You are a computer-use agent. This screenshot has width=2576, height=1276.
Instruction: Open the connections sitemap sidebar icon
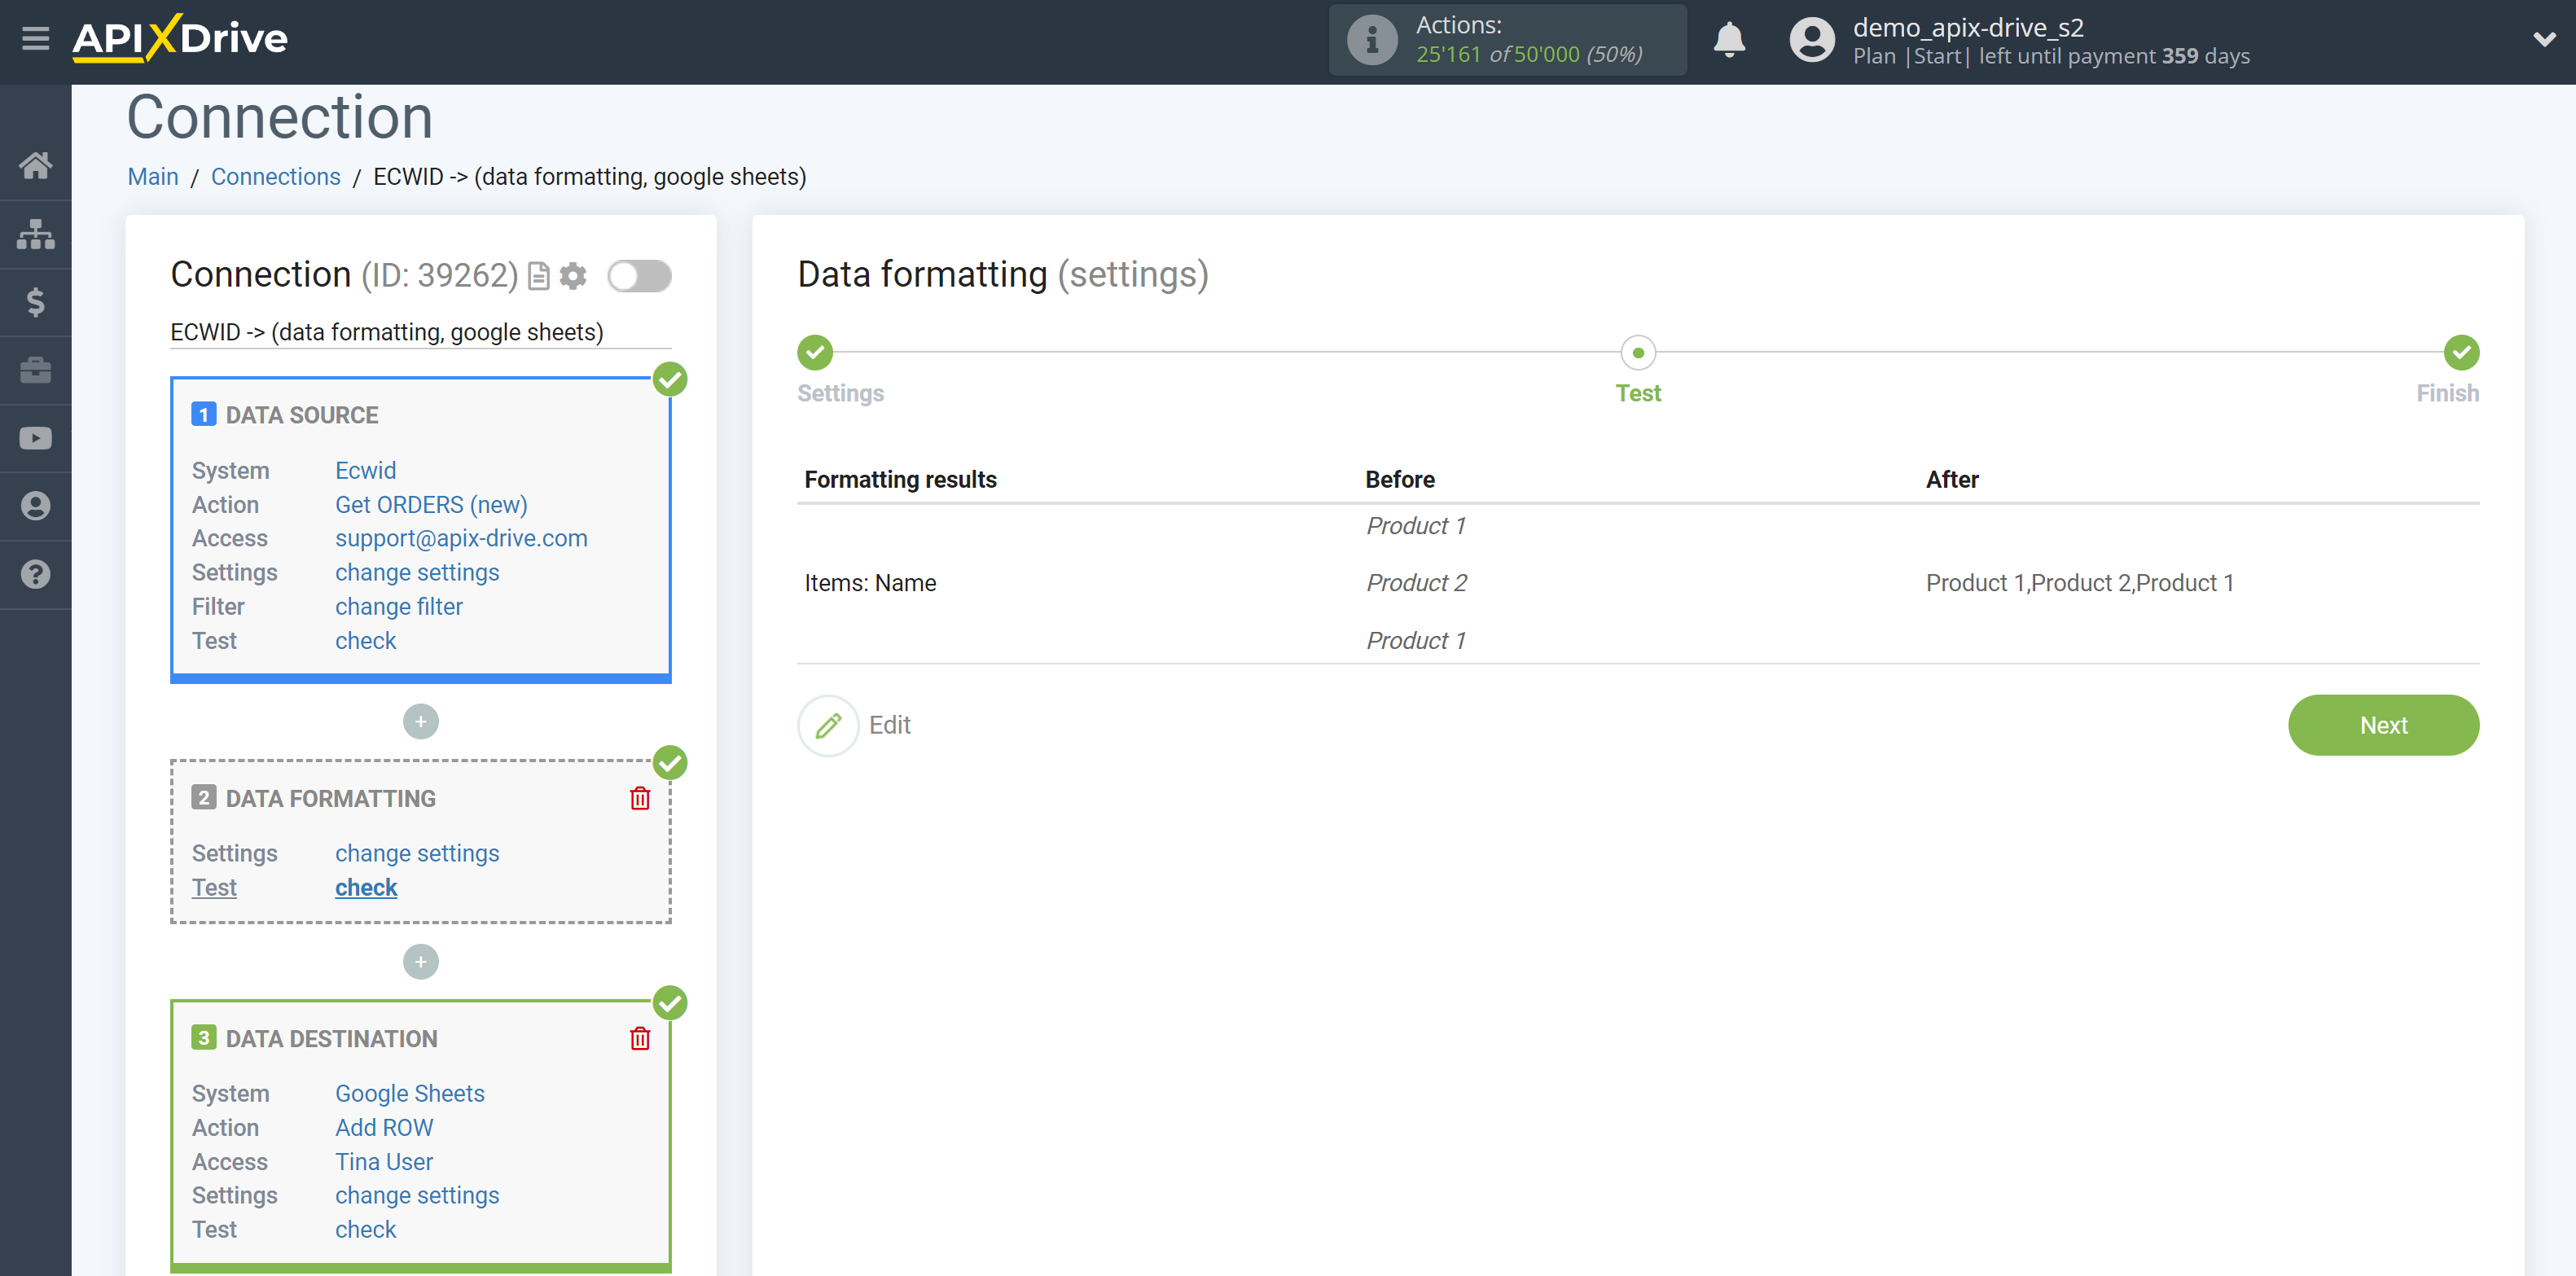tap(36, 234)
